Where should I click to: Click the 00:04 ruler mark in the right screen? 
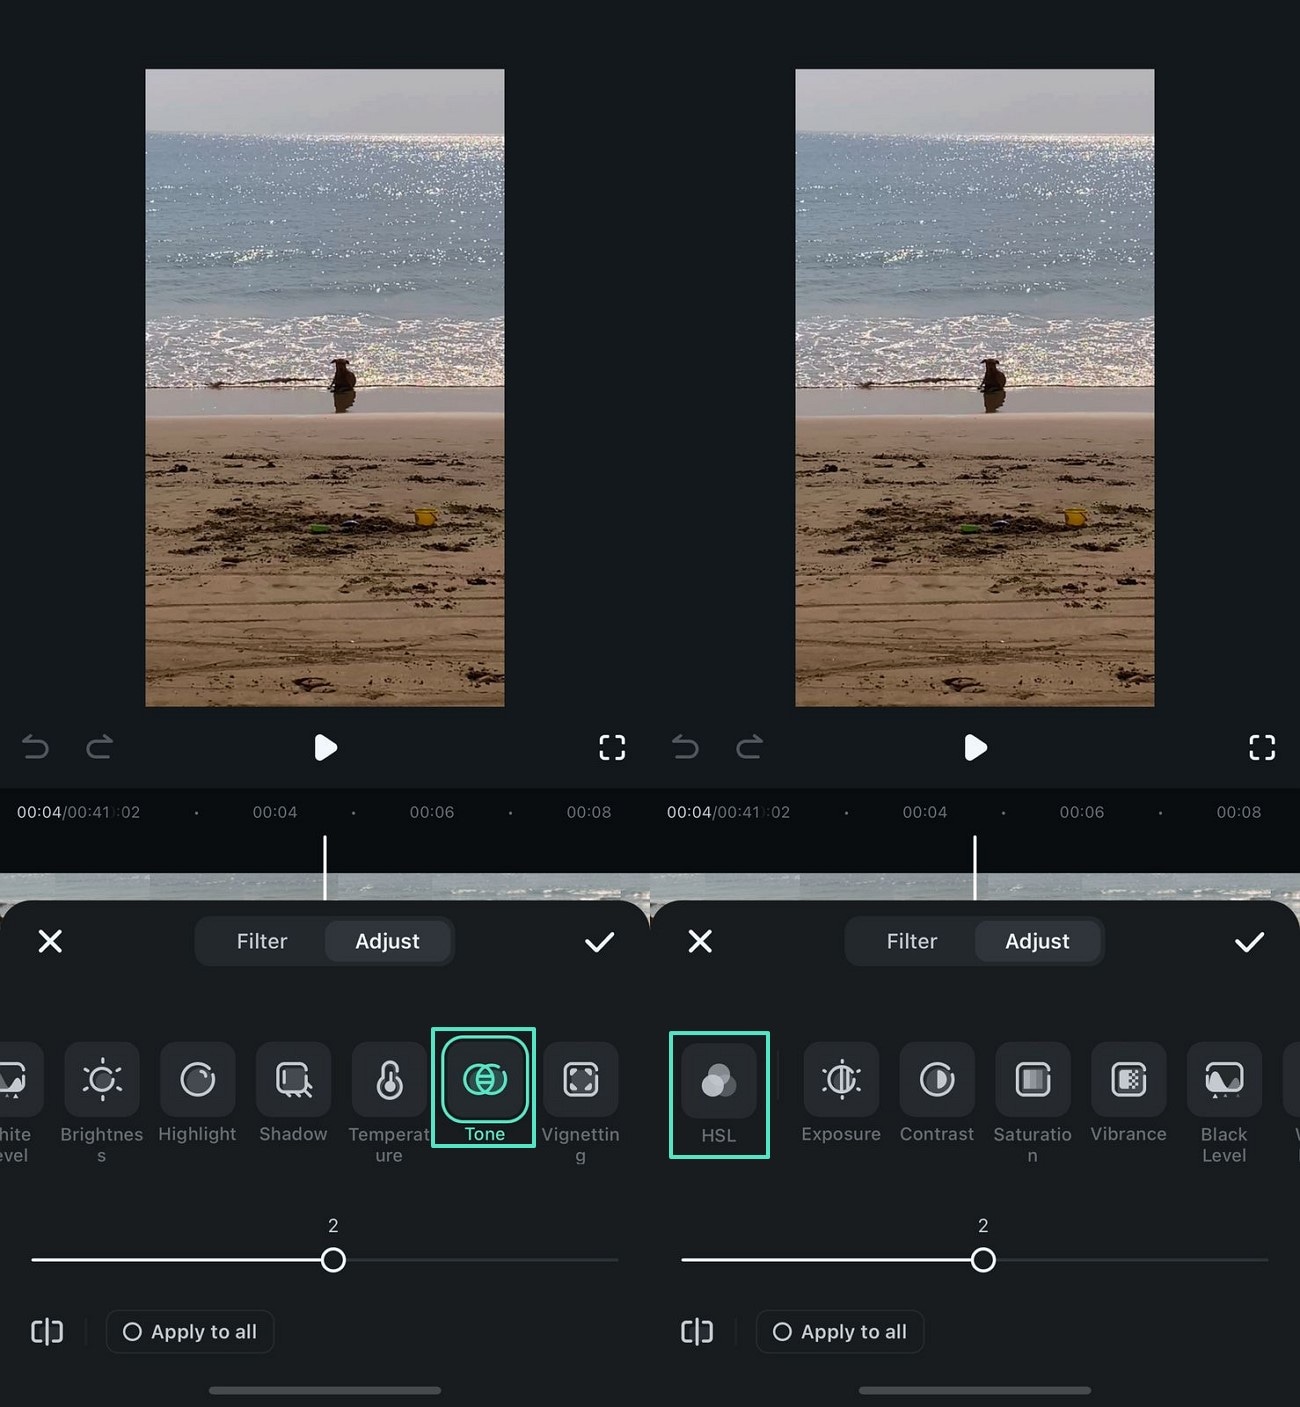pos(925,812)
